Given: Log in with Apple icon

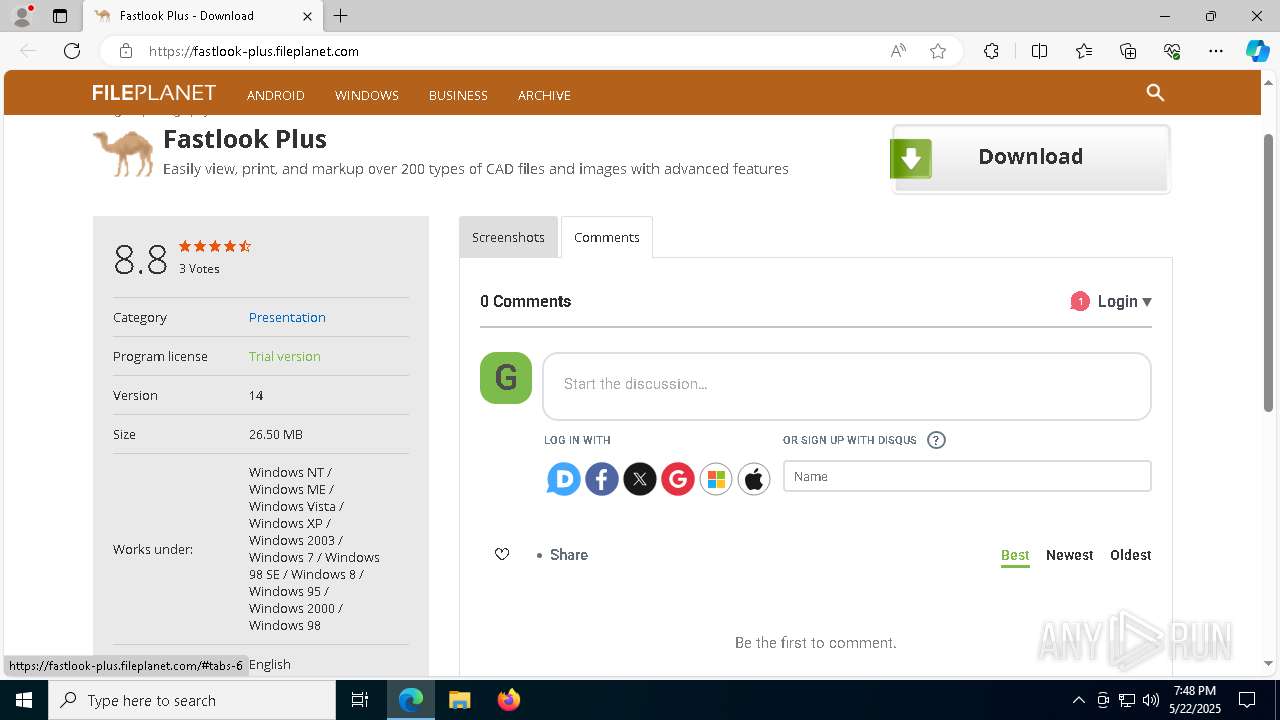Looking at the screenshot, I should (x=753, y=480).
